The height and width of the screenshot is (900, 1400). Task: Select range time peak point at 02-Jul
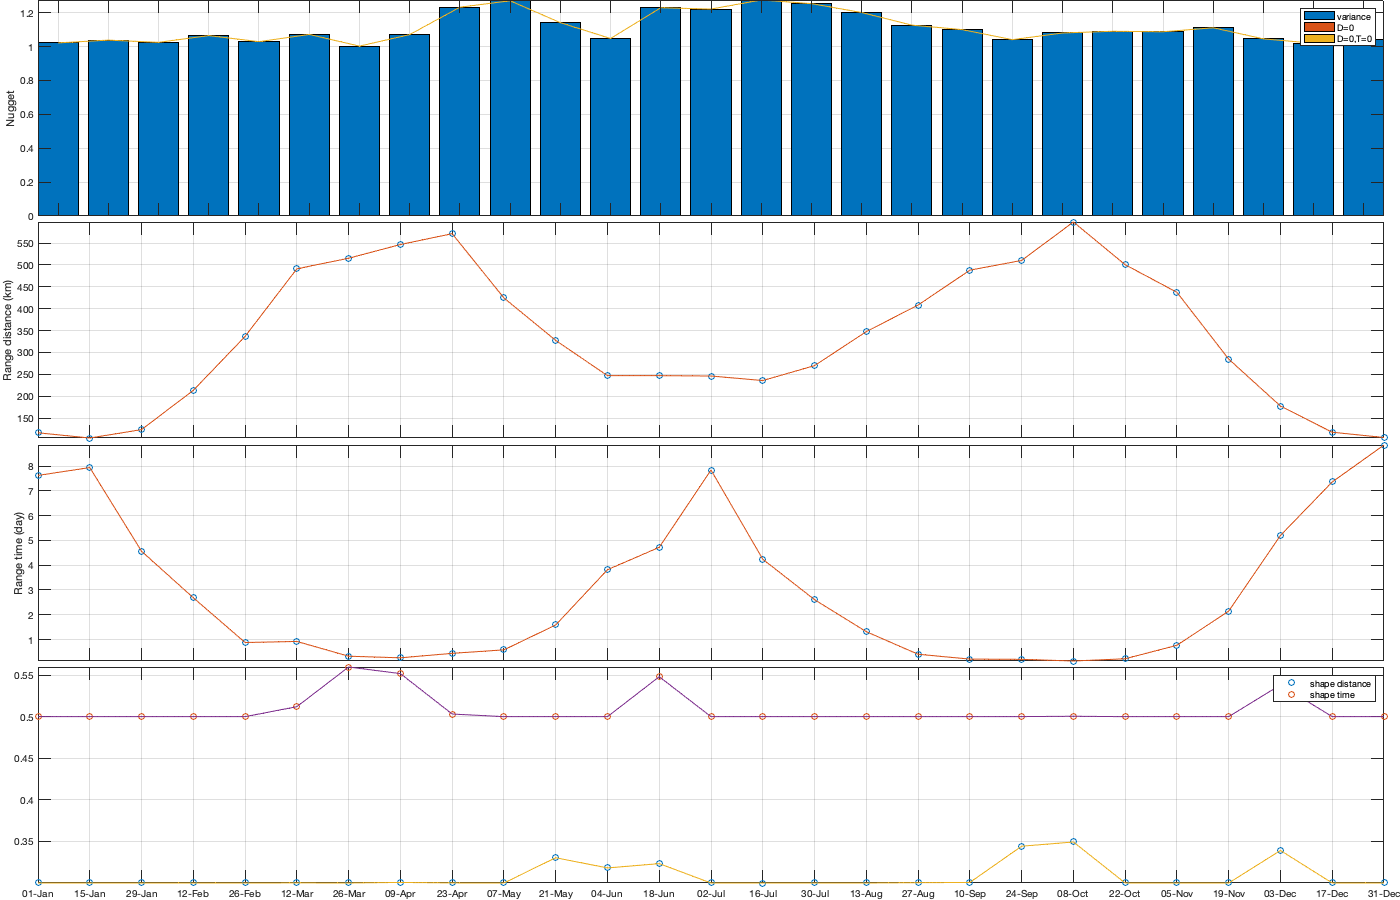coord(711,470)
